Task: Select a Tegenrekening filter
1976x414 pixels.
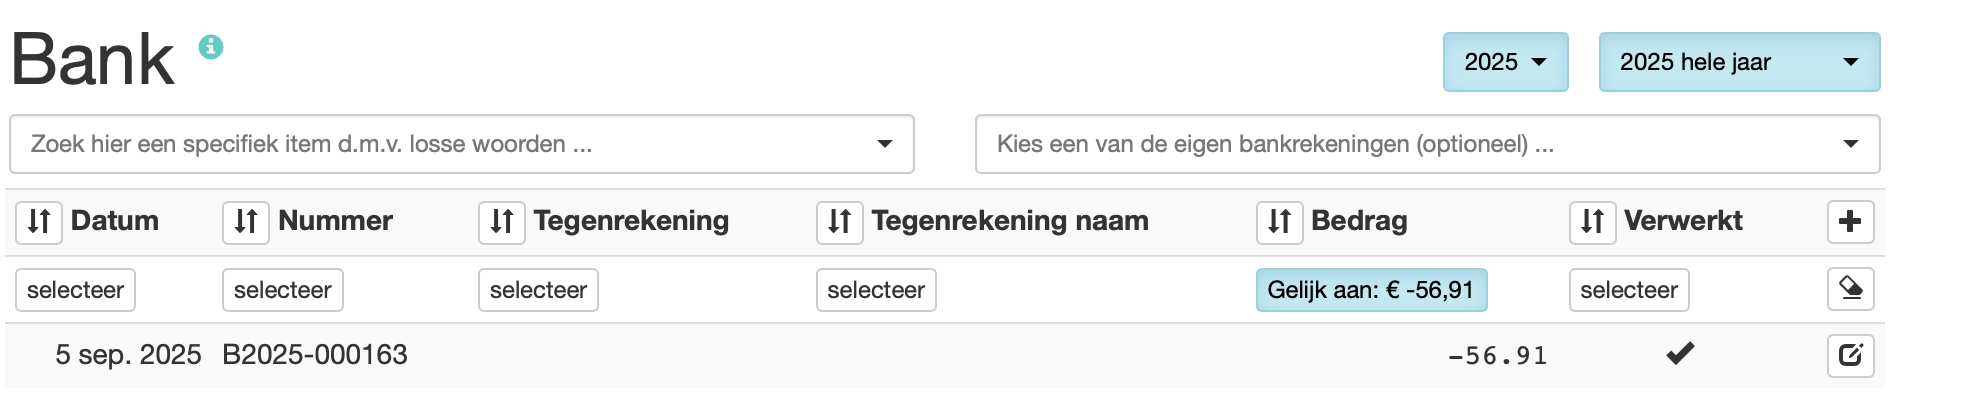Action: pyautogui.click(x=538, y=290)
